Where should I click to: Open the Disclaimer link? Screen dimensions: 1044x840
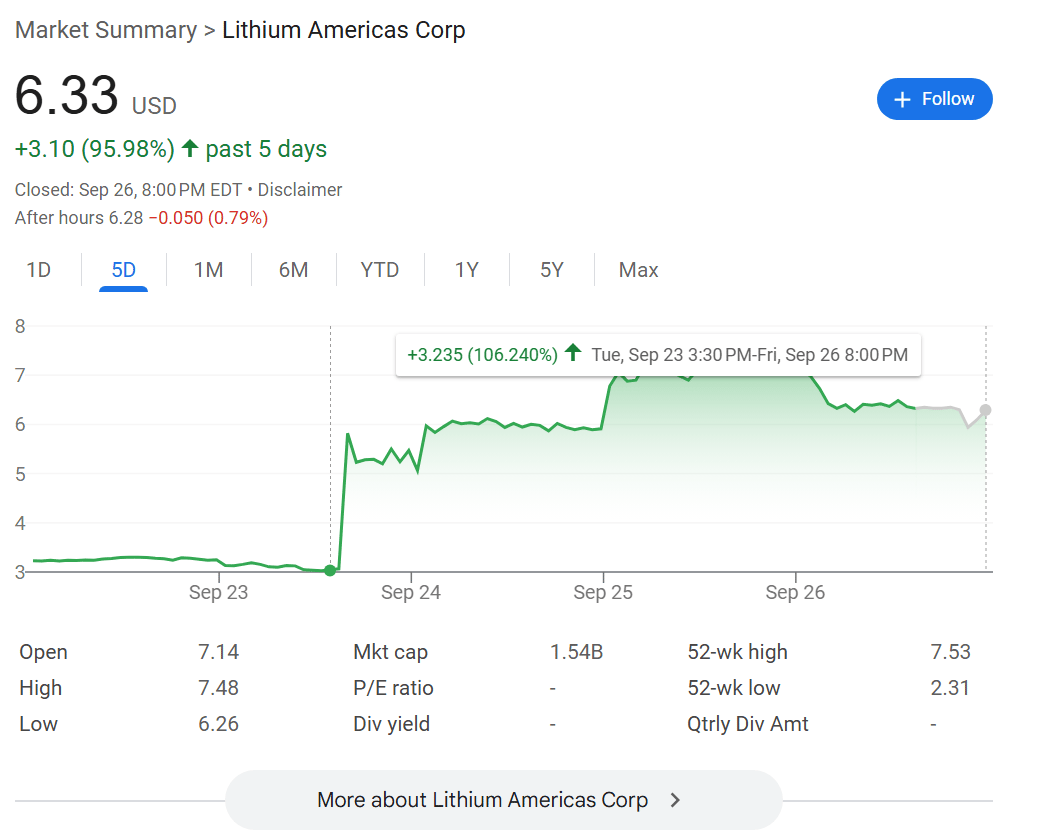click(300, 190)
